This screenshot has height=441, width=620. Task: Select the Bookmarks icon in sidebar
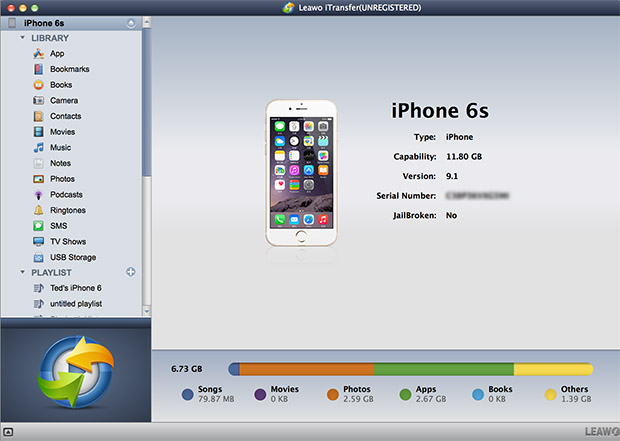[38, 69]
